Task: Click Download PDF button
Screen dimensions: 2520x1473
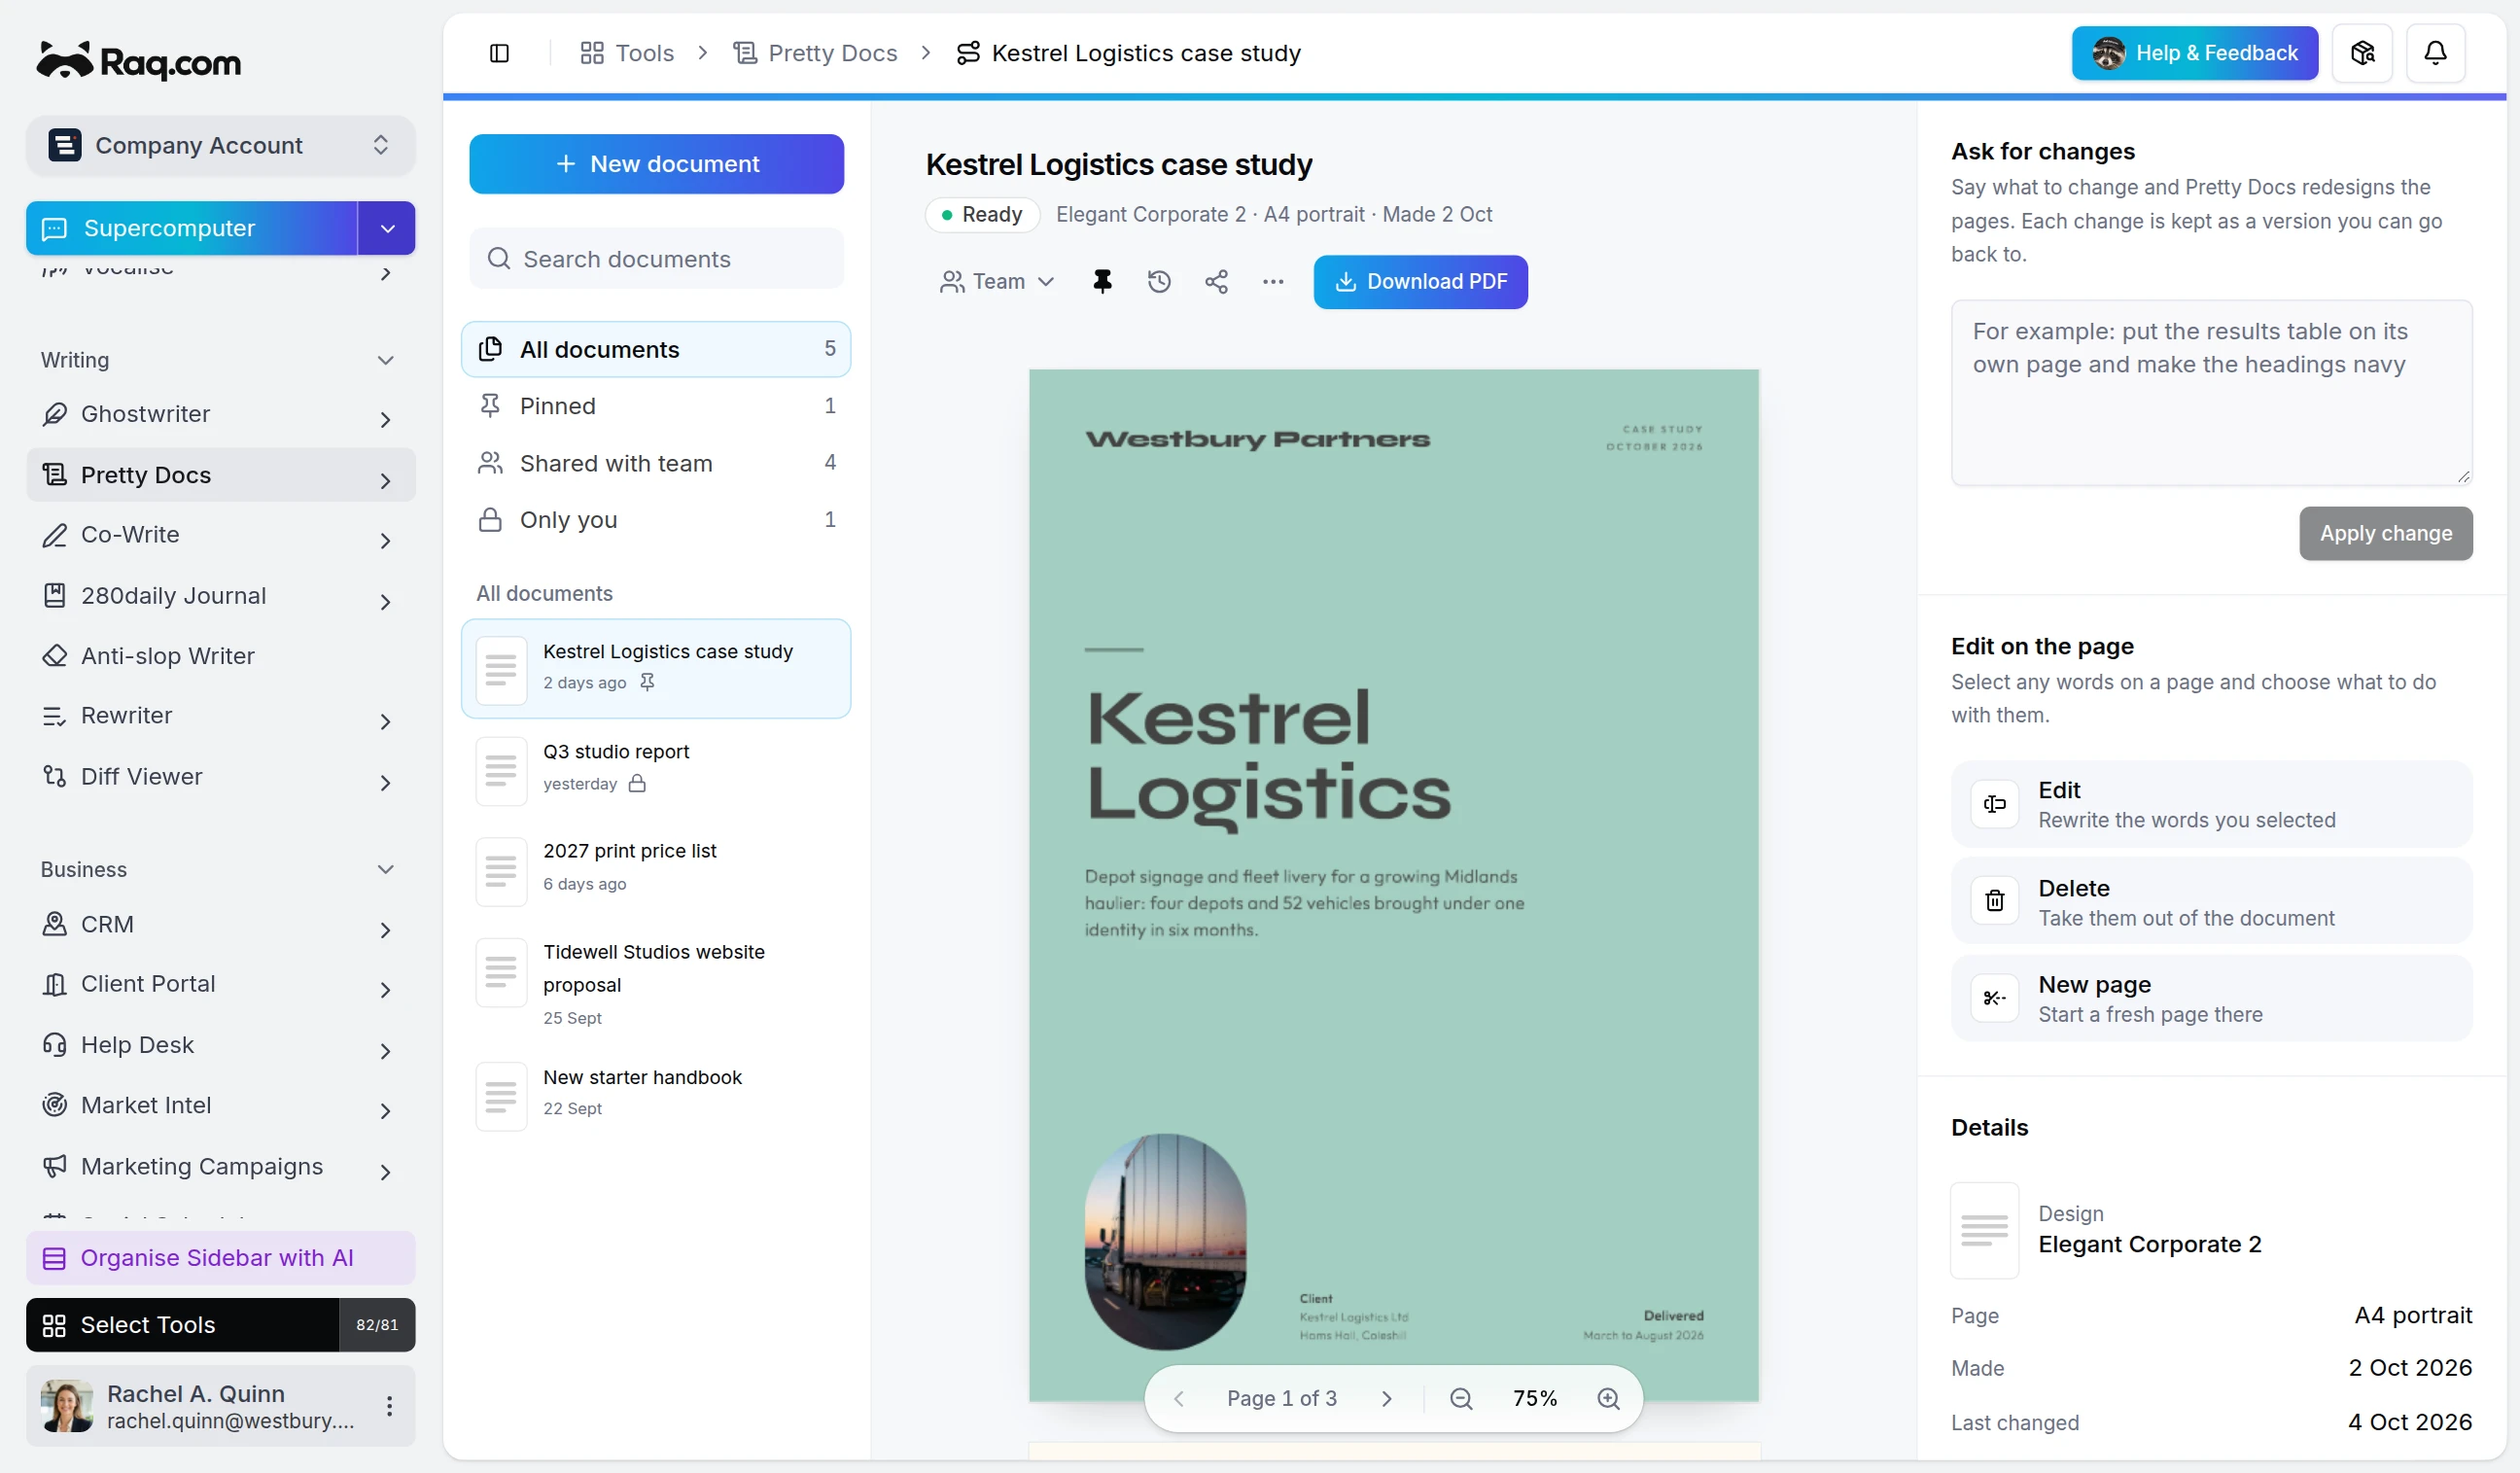Action: coord(1420,282)
